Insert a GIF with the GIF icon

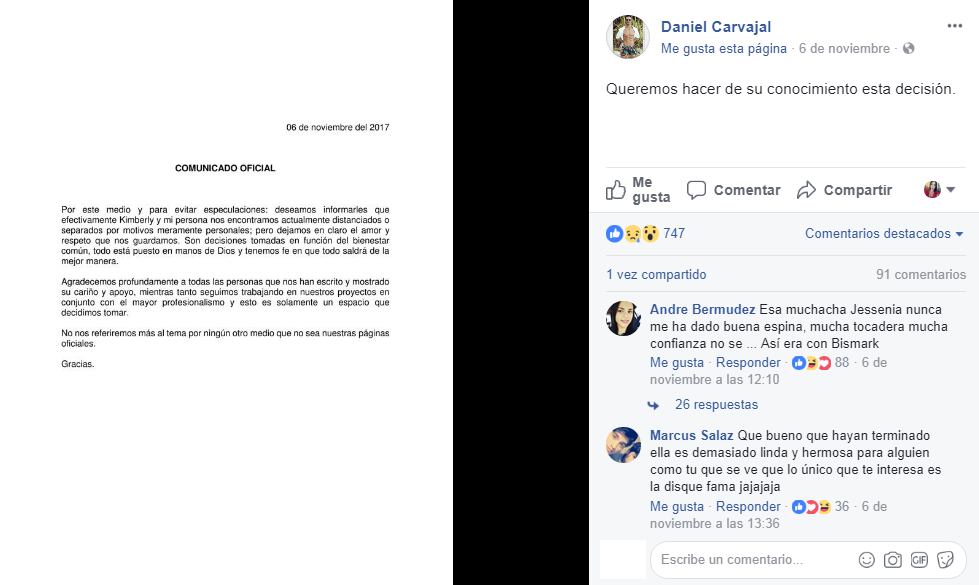(x=919, y=559)
